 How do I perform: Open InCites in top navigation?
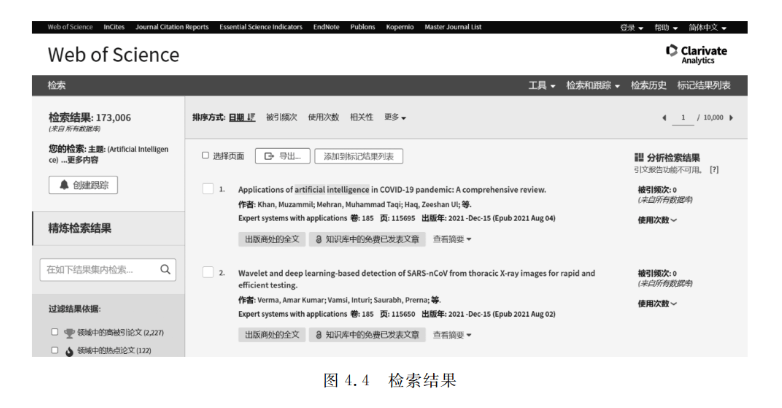pos(114,27)
